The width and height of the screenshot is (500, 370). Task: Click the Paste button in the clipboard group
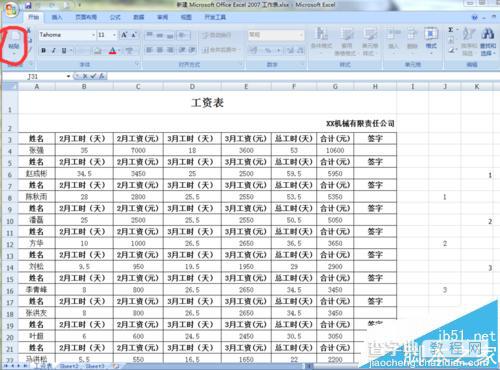pyautogui.click(x=13, y=44)
